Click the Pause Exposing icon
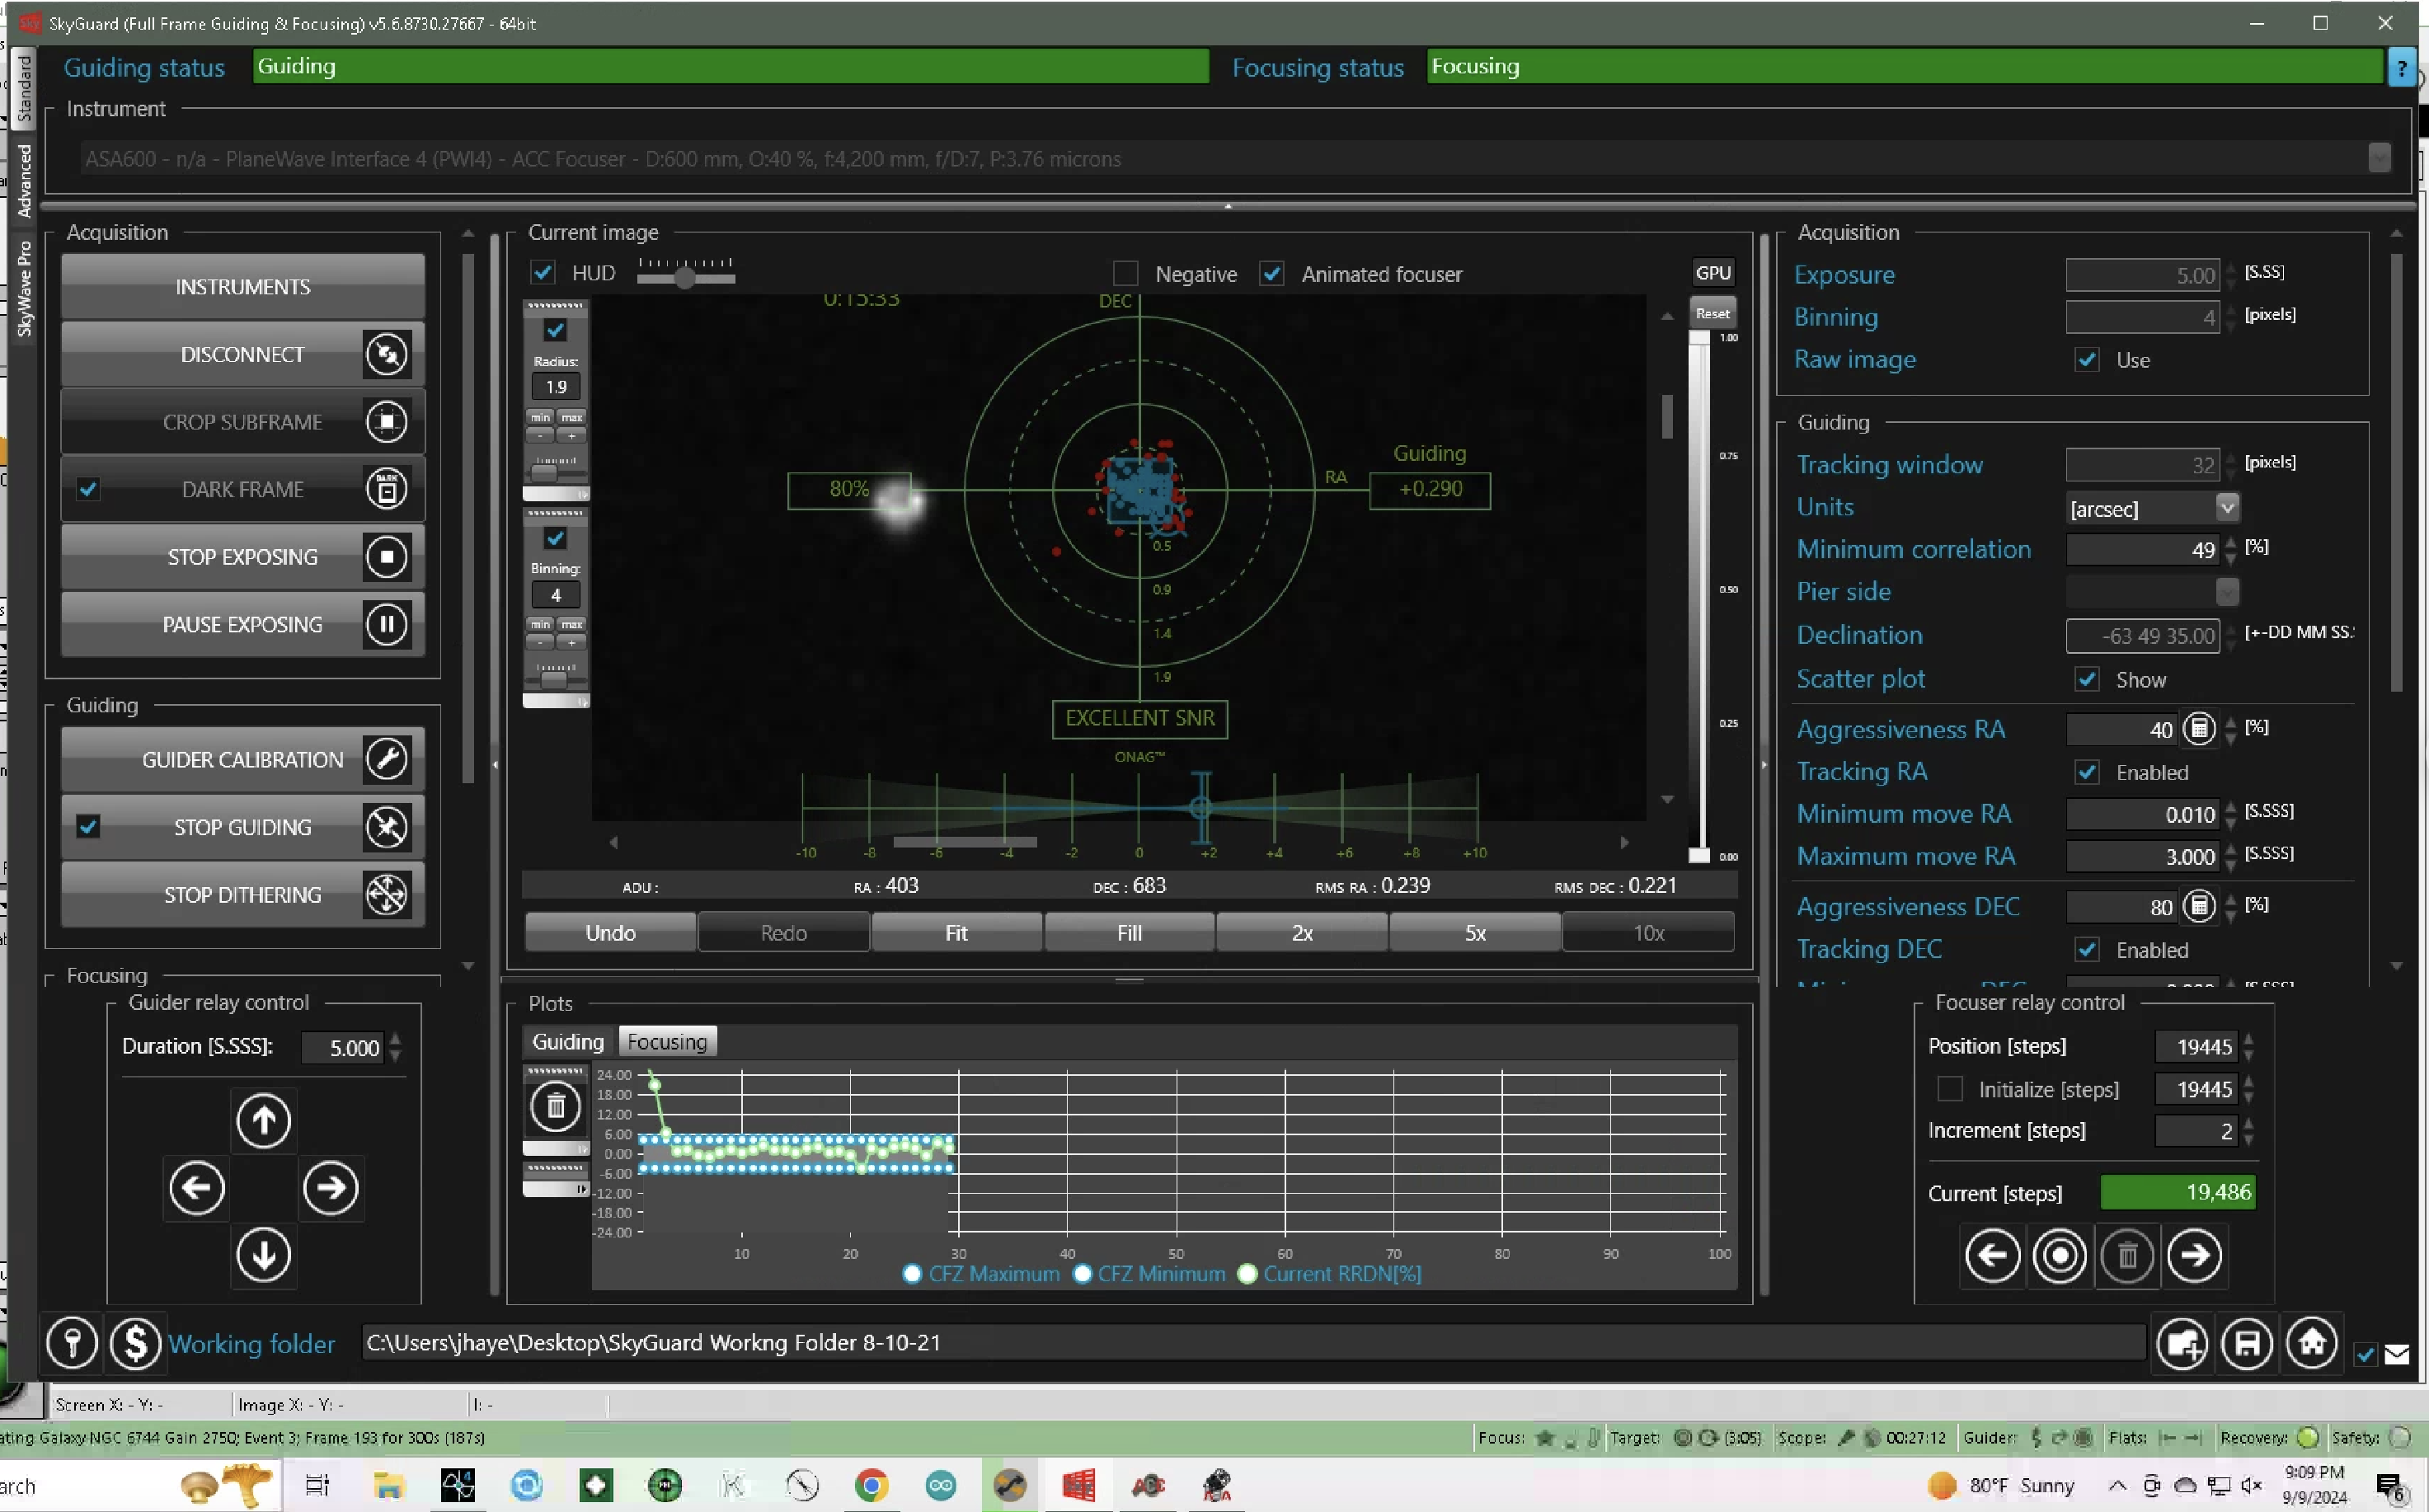Viewport: 2429px width, 1512px height. point(386,624)
